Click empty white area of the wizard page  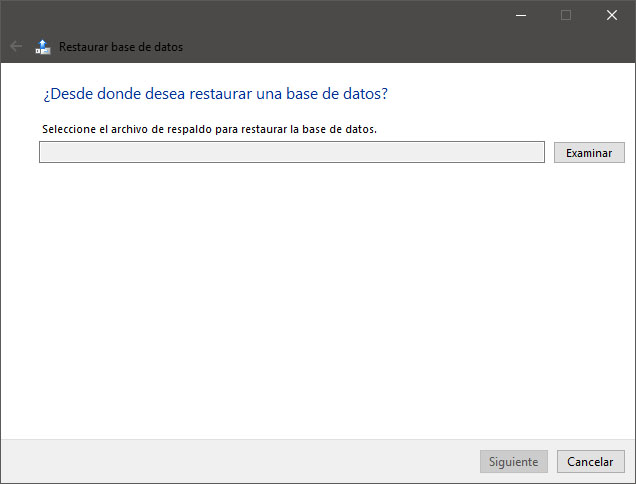point(316,300)
